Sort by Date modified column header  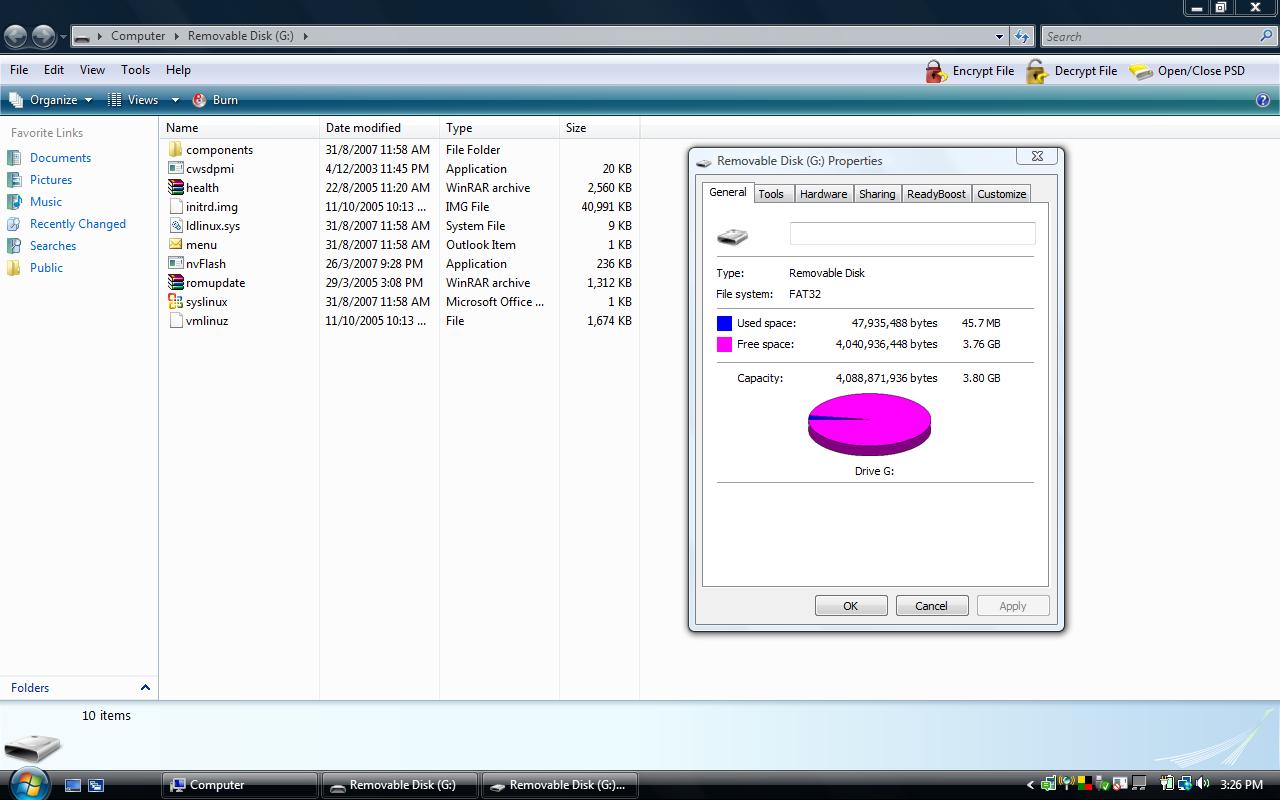(x=379, y=128)
